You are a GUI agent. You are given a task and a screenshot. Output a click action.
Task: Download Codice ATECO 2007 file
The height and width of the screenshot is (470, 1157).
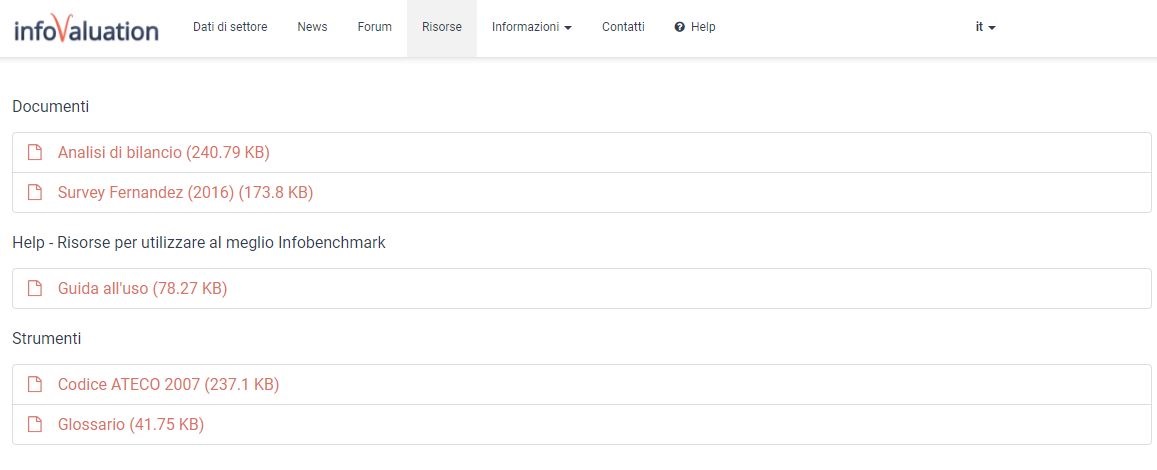pos(168,384)
